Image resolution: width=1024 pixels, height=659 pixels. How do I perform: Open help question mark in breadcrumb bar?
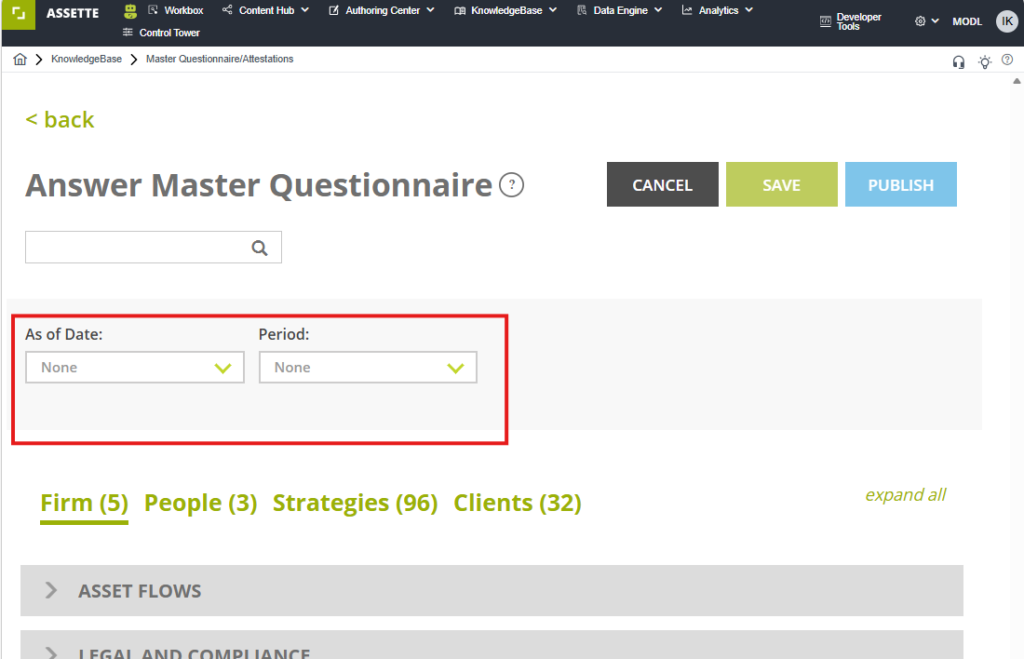1007,61
